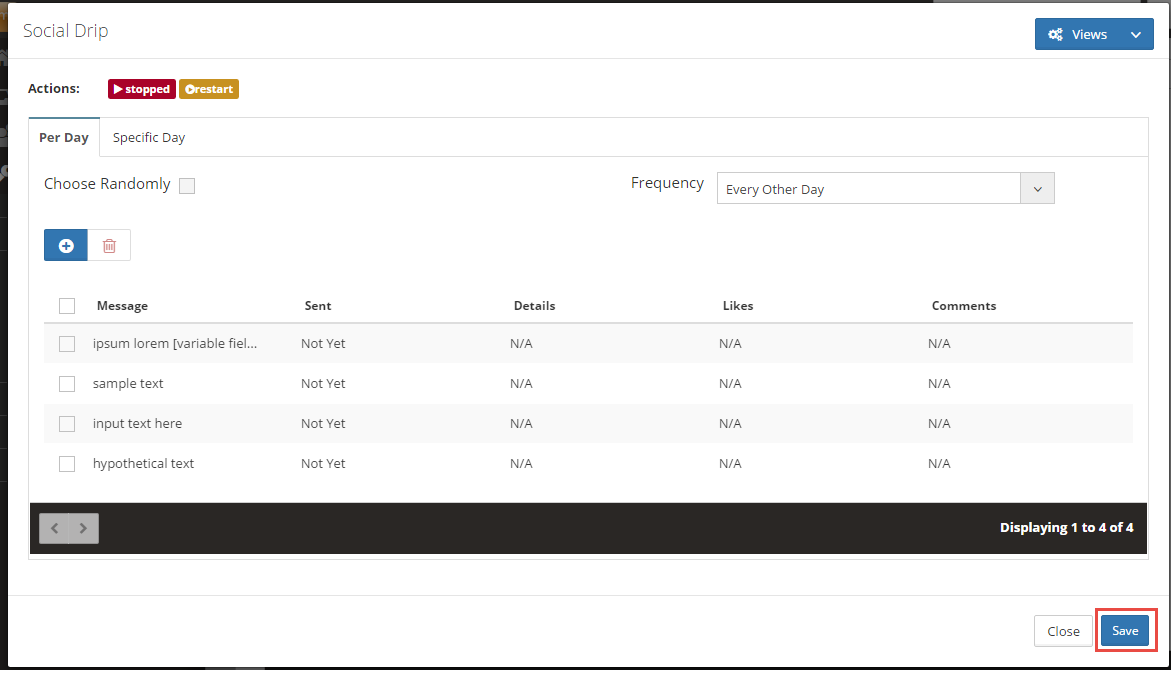This screenshot has width=1171, height=675.
Task: Toggle select-all checkbox in table header
Action: [x=67, y=306]
